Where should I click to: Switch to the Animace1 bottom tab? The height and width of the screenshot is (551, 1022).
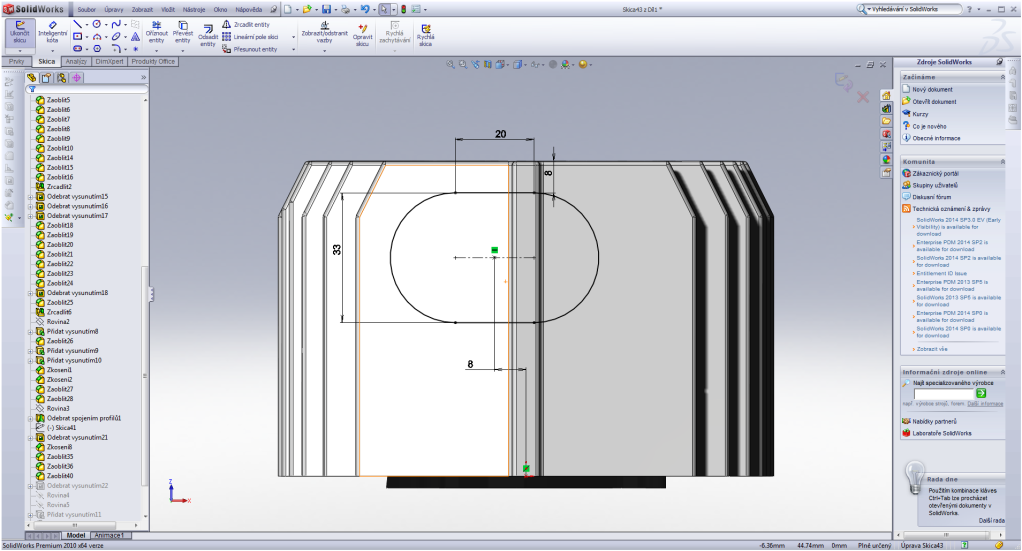point(110,535)
